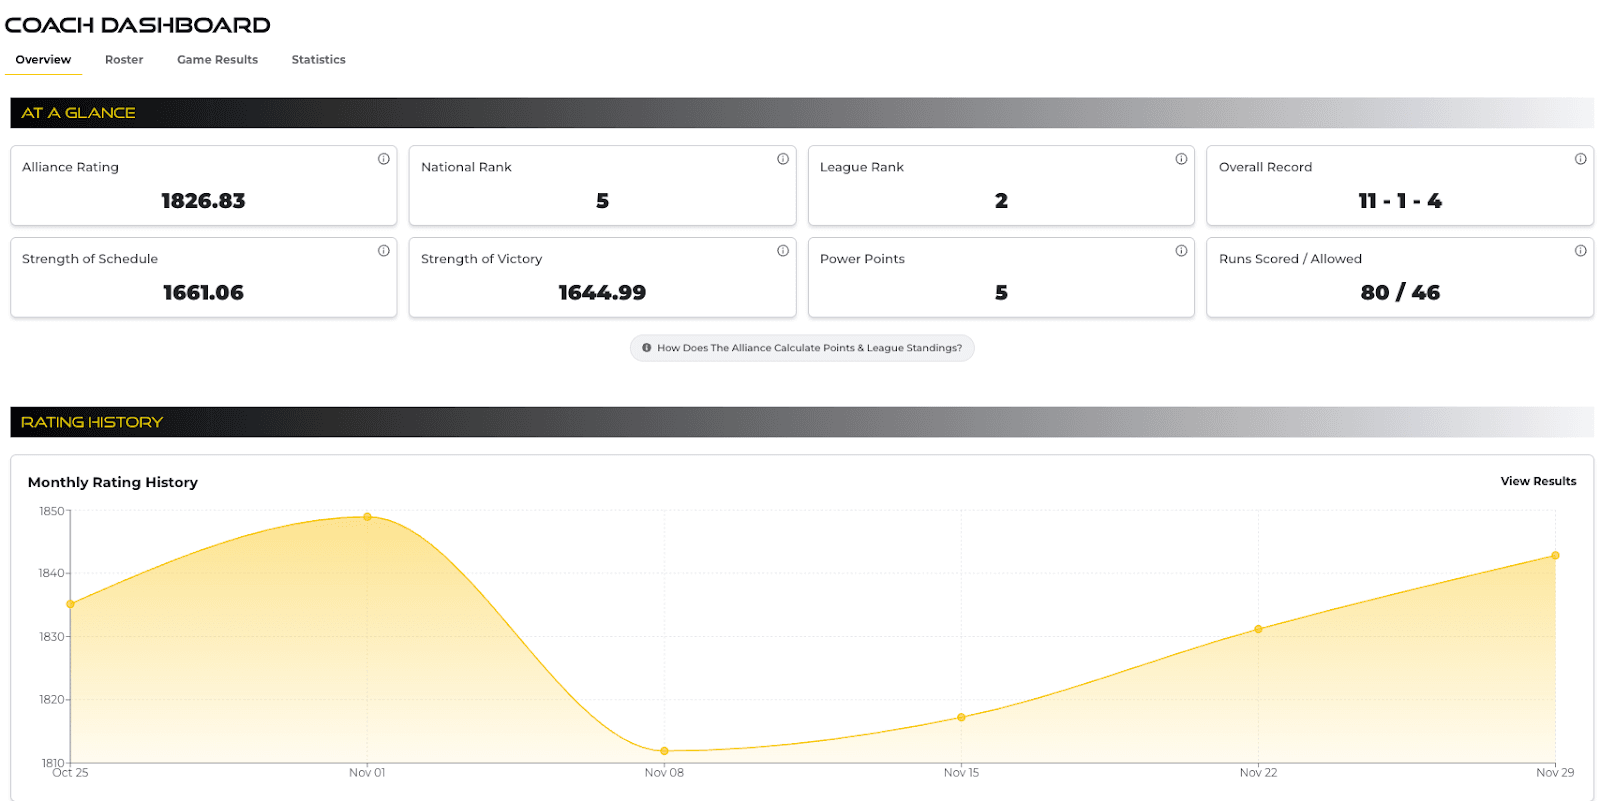The image size is (1600, 801).
Task: Click the League Rank card label
Action: 862,167
